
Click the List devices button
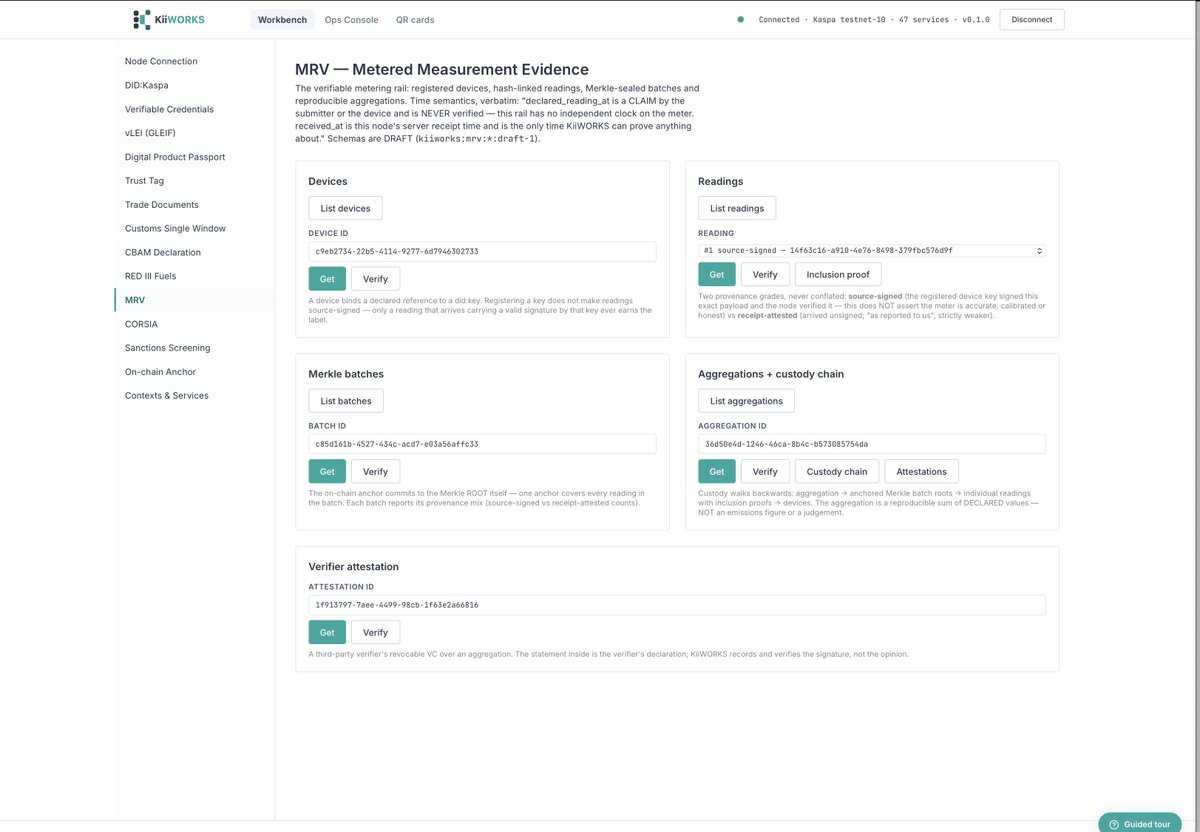pyautogui.click(x=345, y=208)
